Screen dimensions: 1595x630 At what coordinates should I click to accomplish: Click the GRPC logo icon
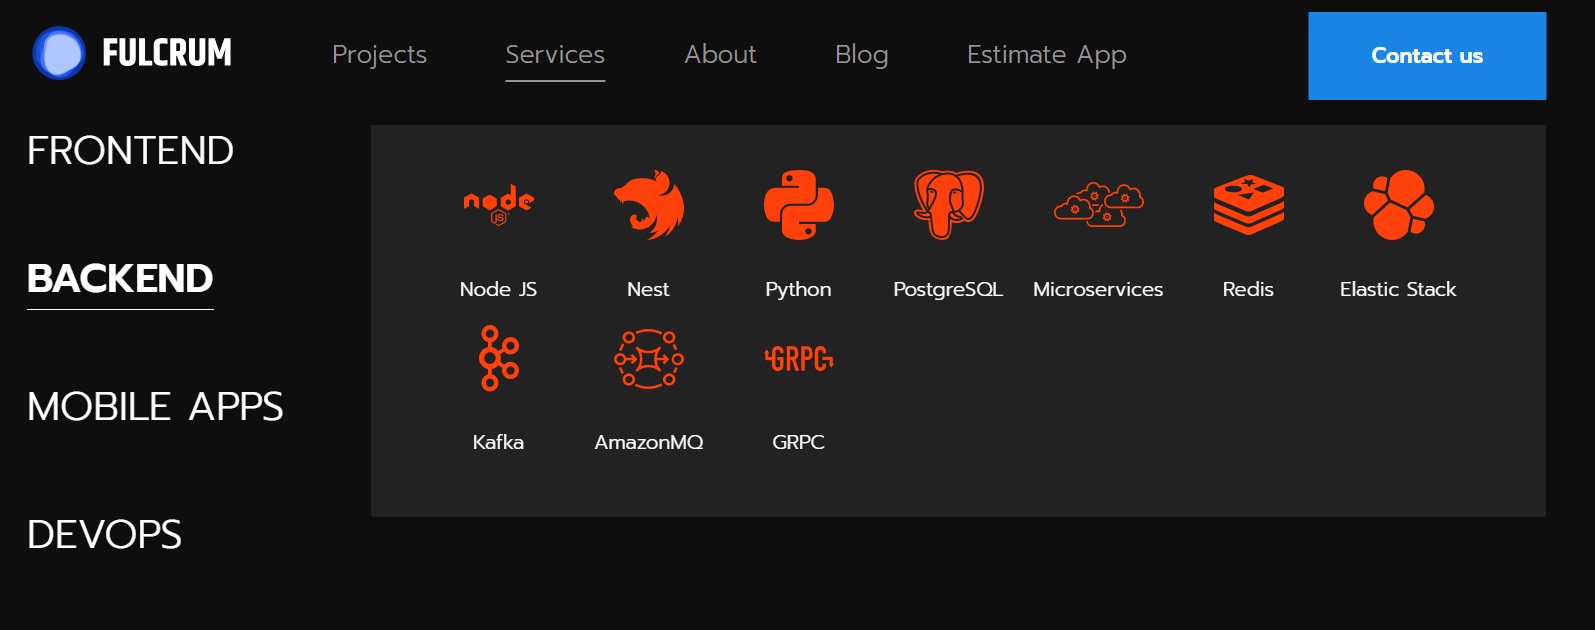click(798, 358)
